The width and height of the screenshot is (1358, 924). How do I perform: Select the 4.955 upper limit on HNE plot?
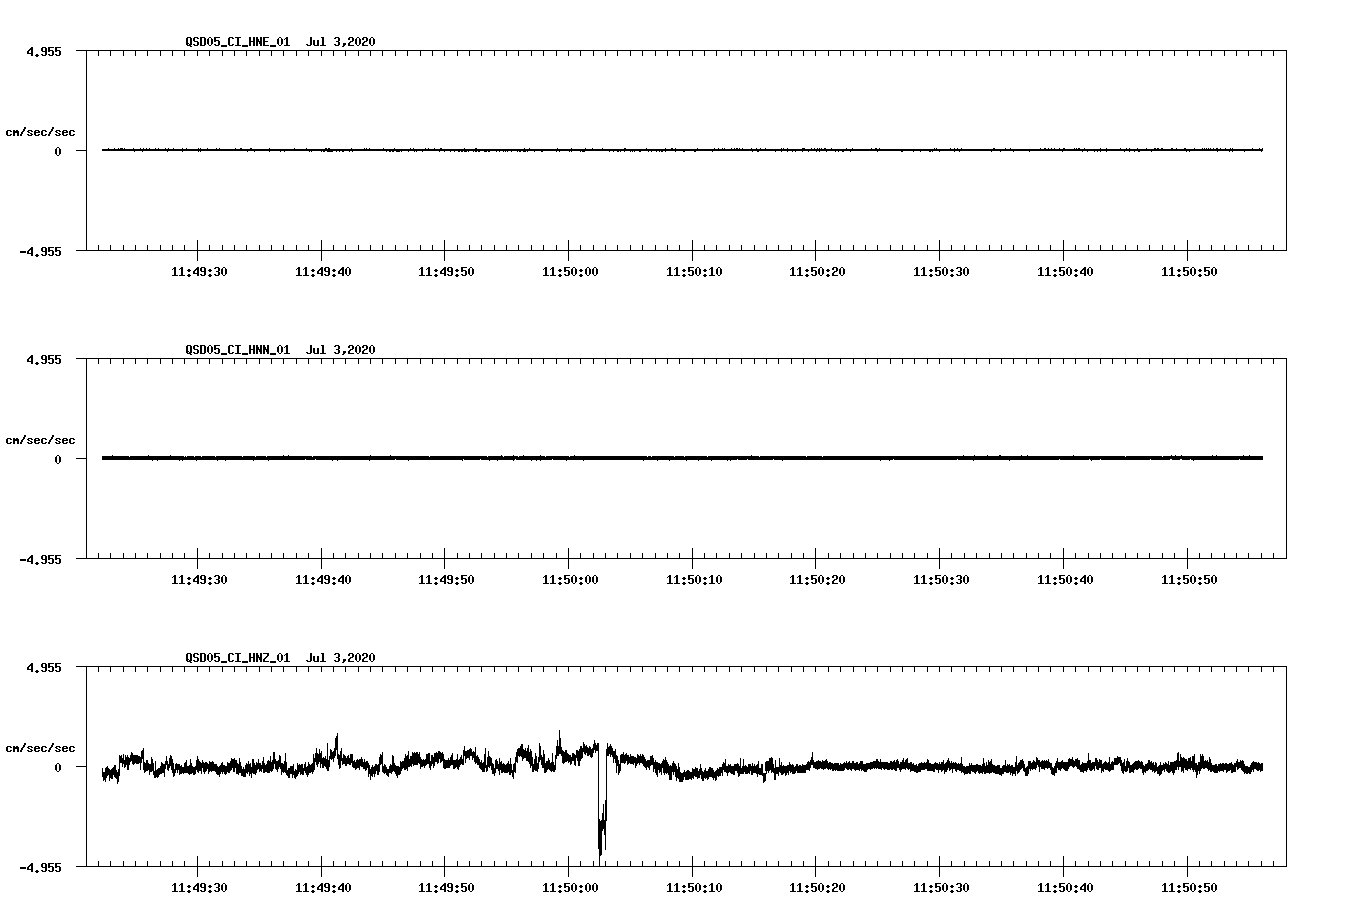coord(43,52)
